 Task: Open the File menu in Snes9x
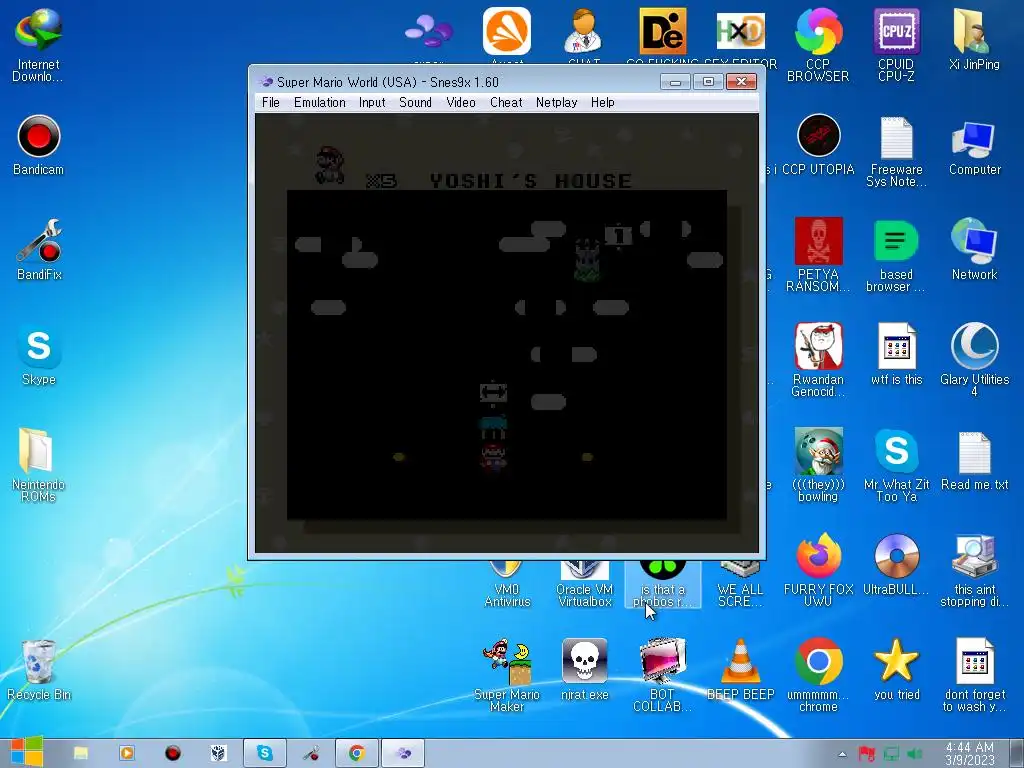[x=270, y=103]
